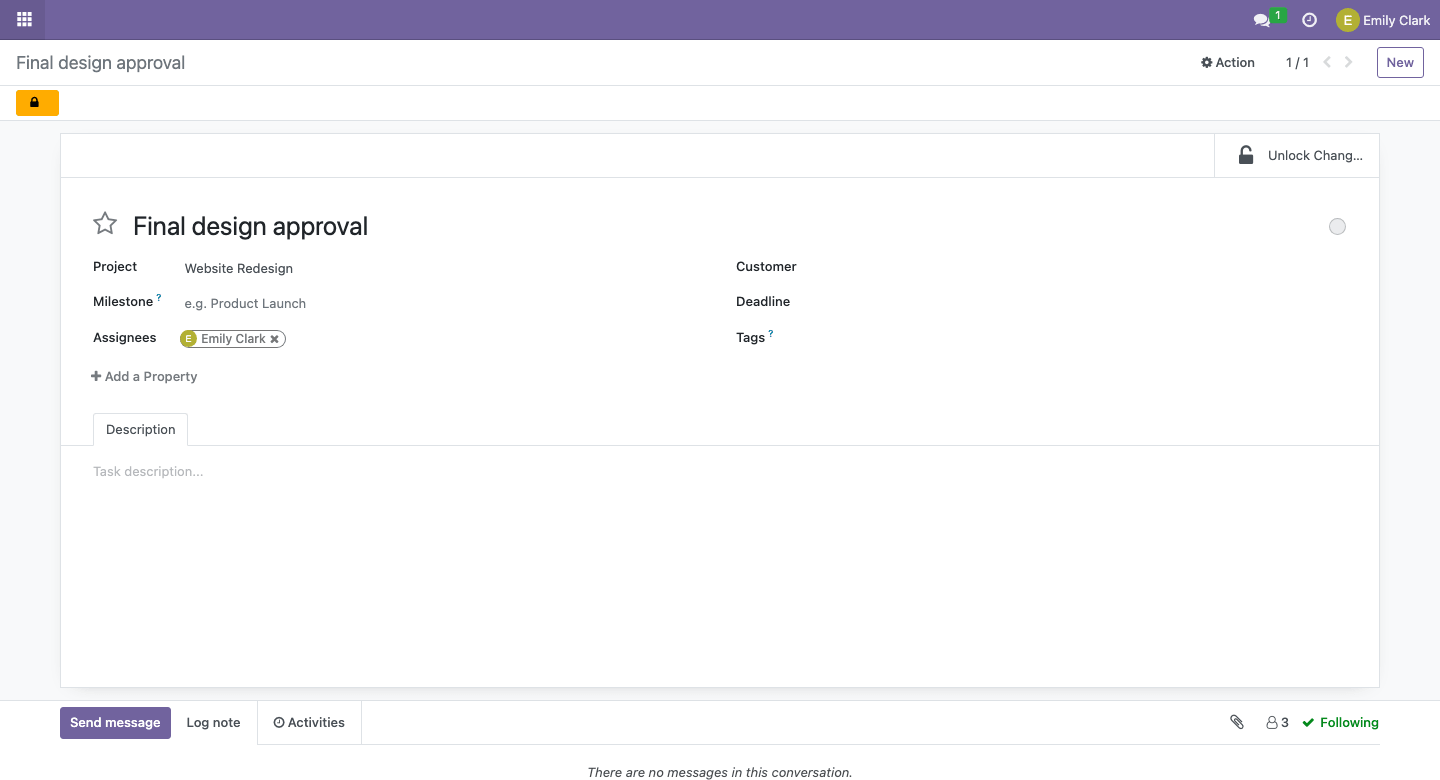1440x780 pixels.
Task: Set the task state circle
Action: click(1337, 227)
